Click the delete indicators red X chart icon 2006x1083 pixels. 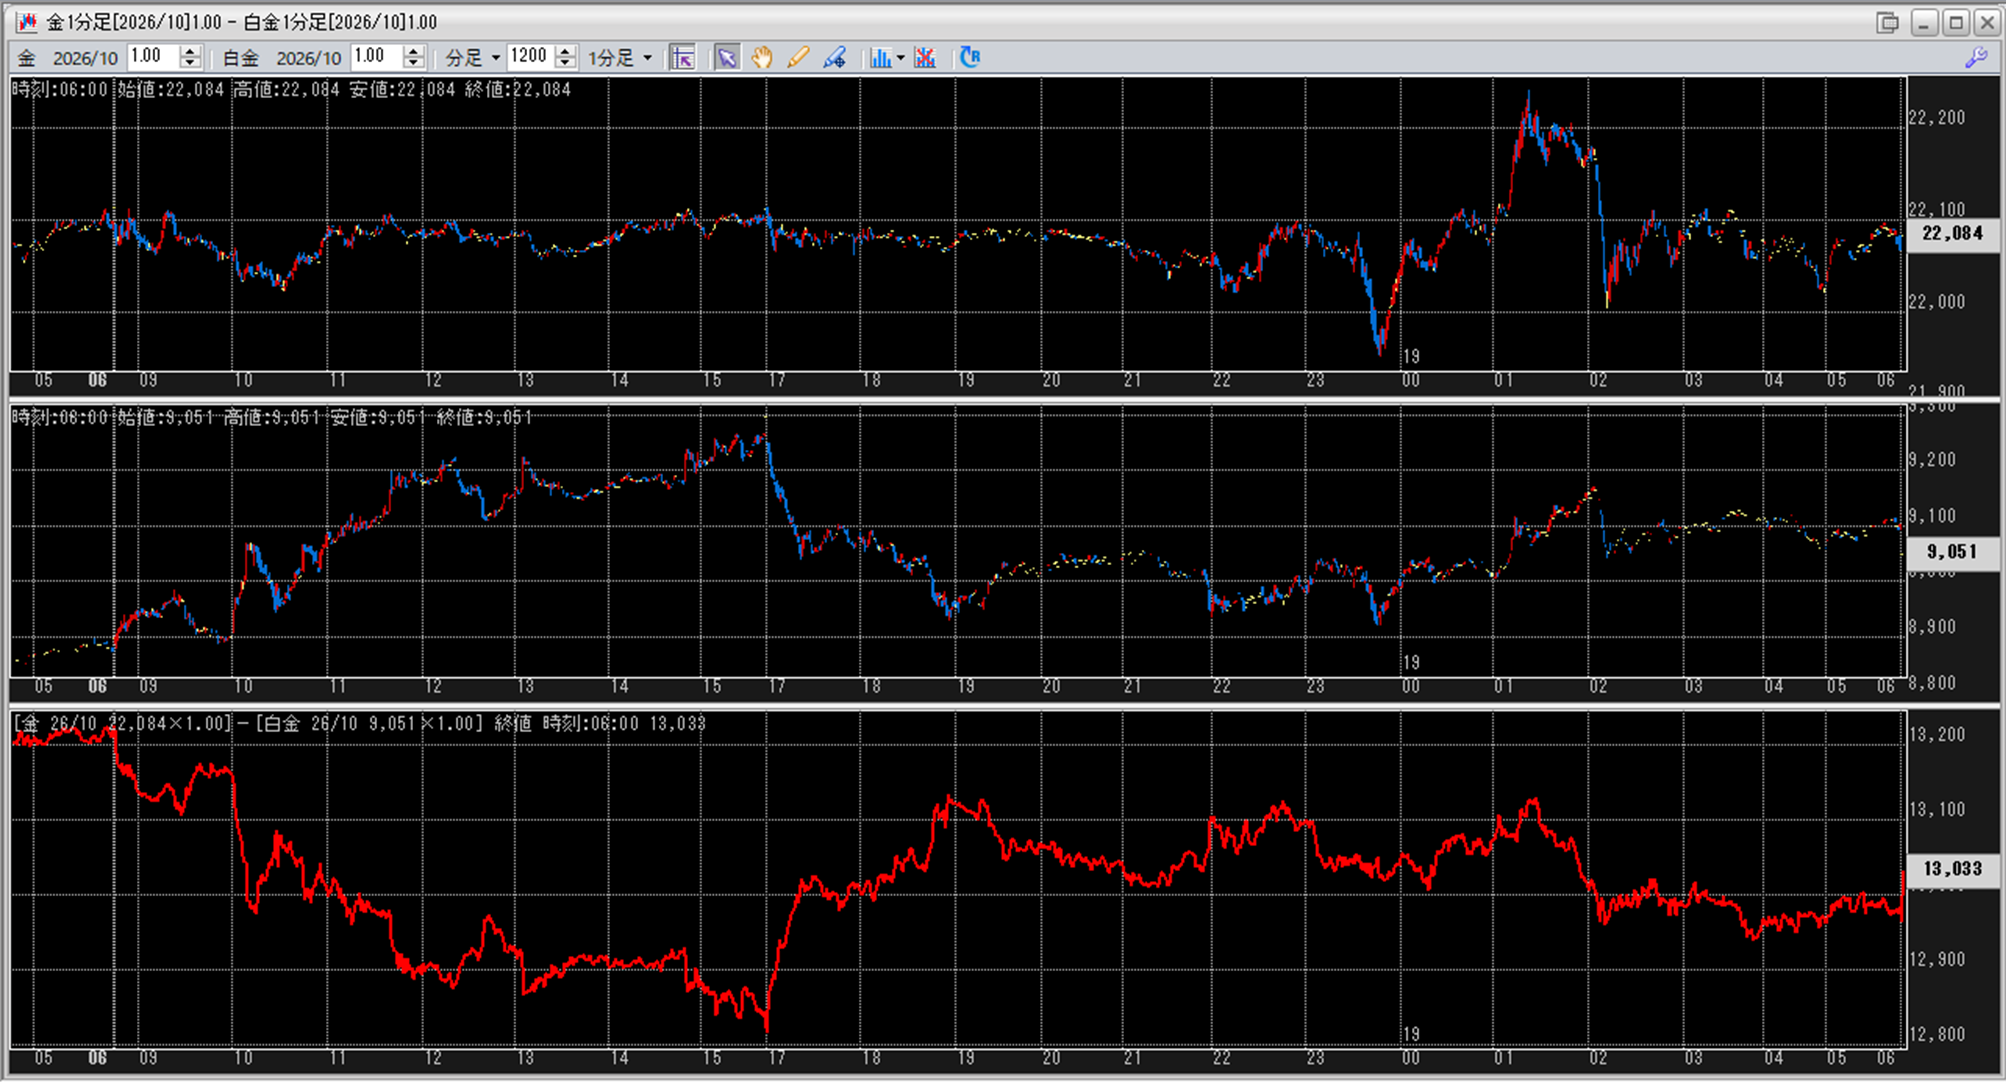point(925,57)
